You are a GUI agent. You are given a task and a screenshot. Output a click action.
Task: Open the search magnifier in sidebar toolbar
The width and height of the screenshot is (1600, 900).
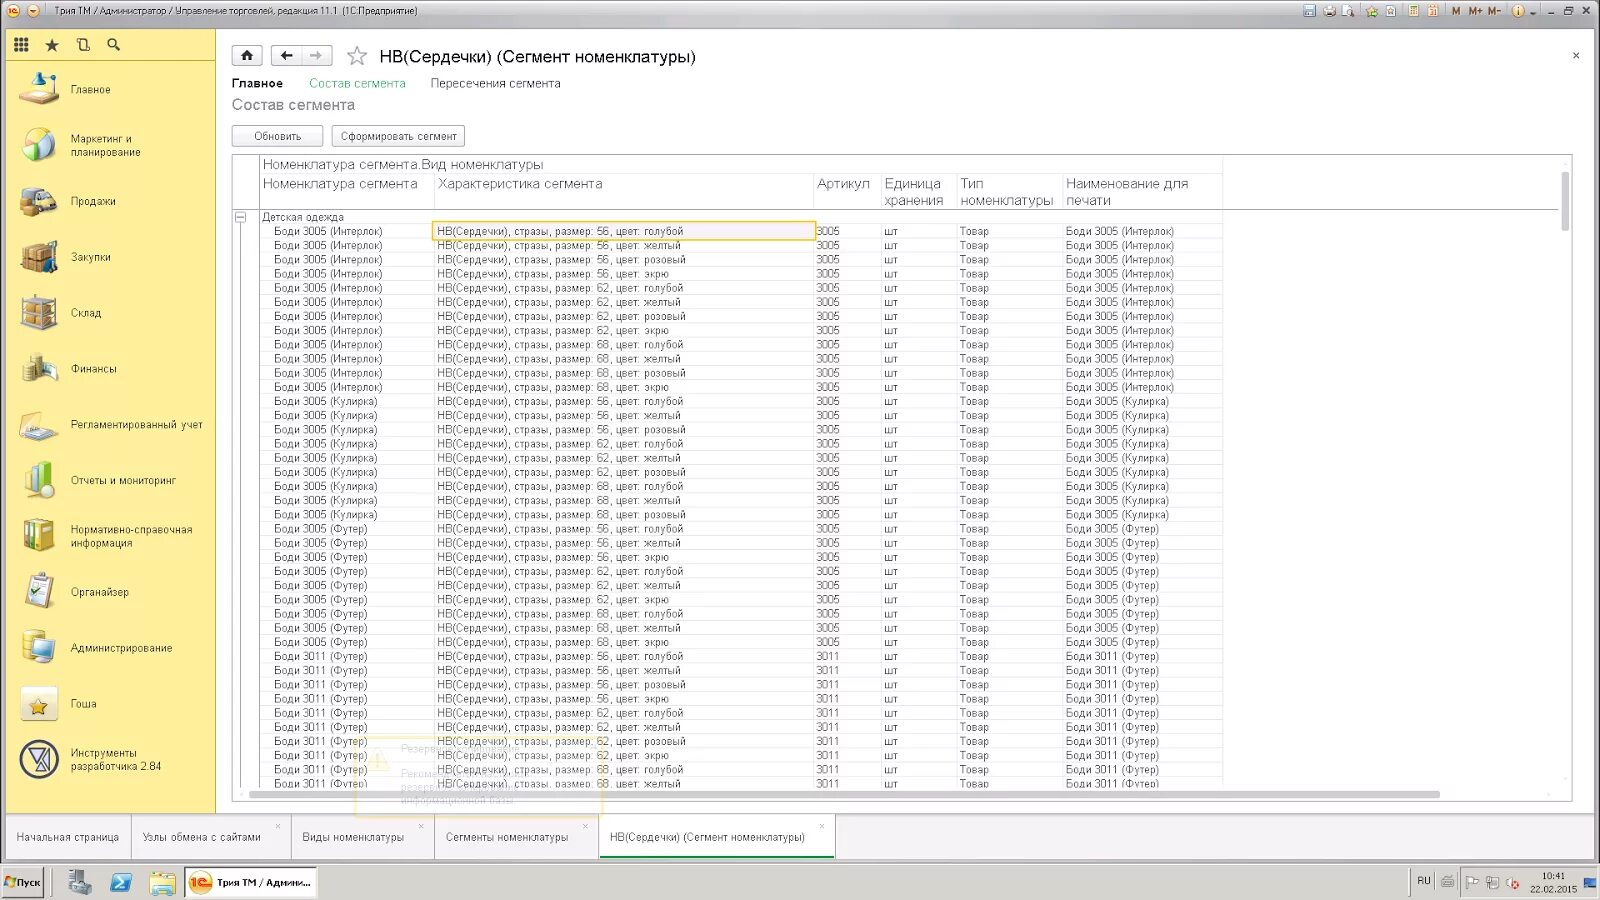[113, 45]
